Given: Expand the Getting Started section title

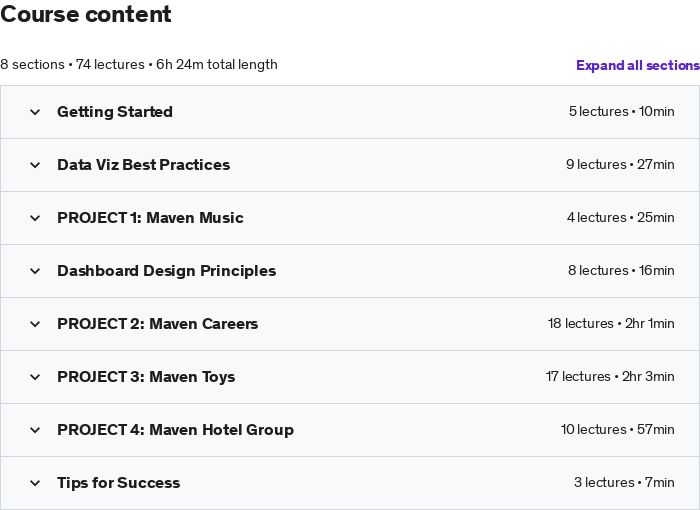Looking at the screenshot, I should coord(115,112).
